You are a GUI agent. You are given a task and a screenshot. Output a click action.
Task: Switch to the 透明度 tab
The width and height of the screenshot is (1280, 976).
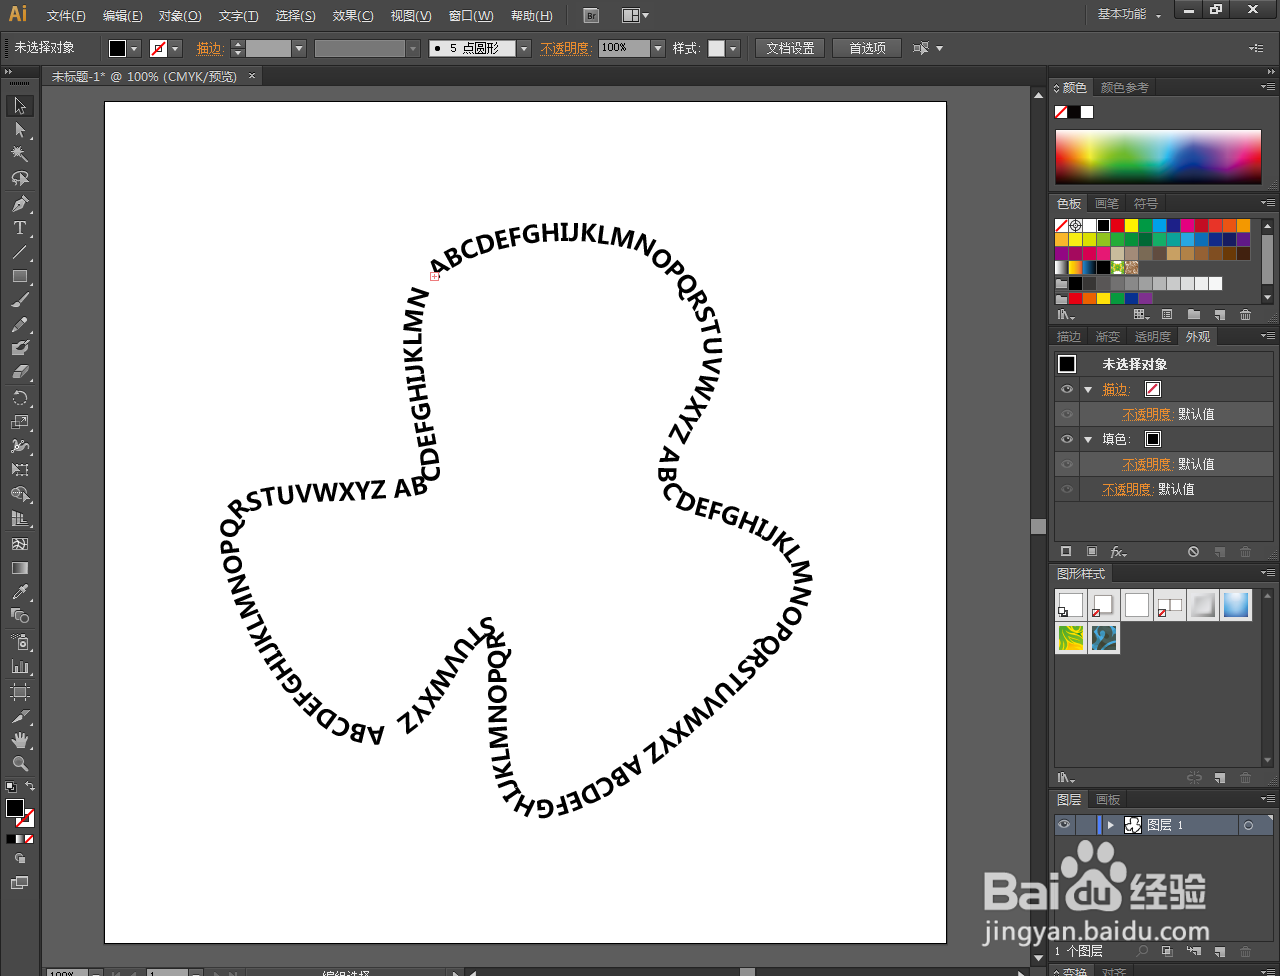point(1152,337)
